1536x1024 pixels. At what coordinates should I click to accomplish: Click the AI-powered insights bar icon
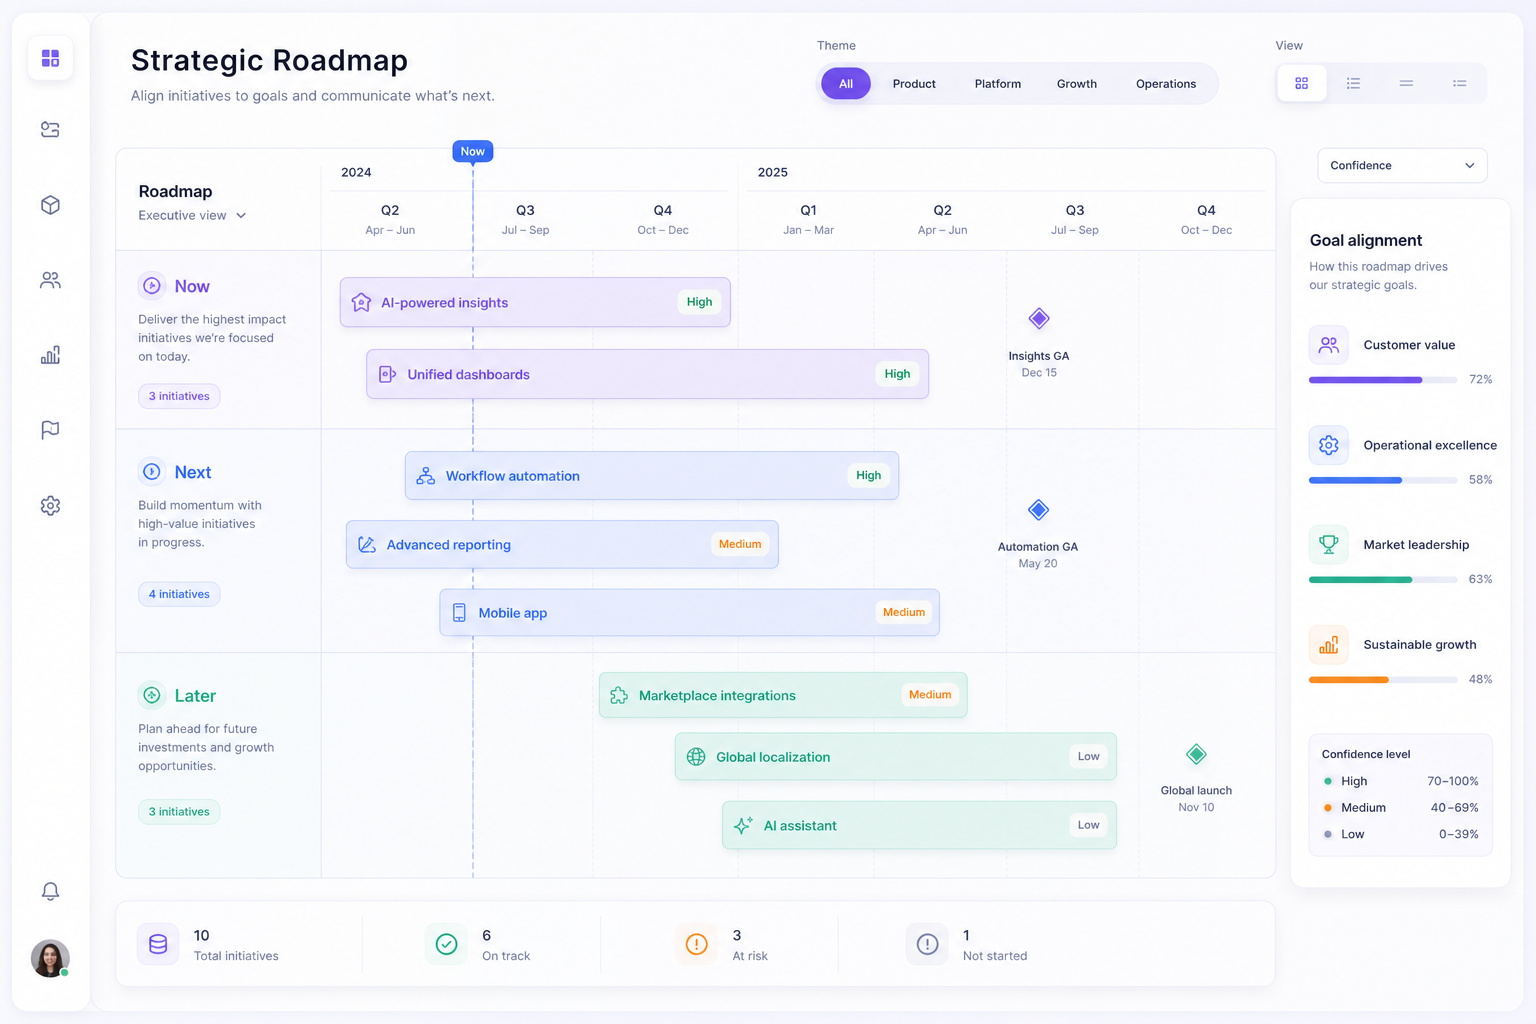coord(361,302)
